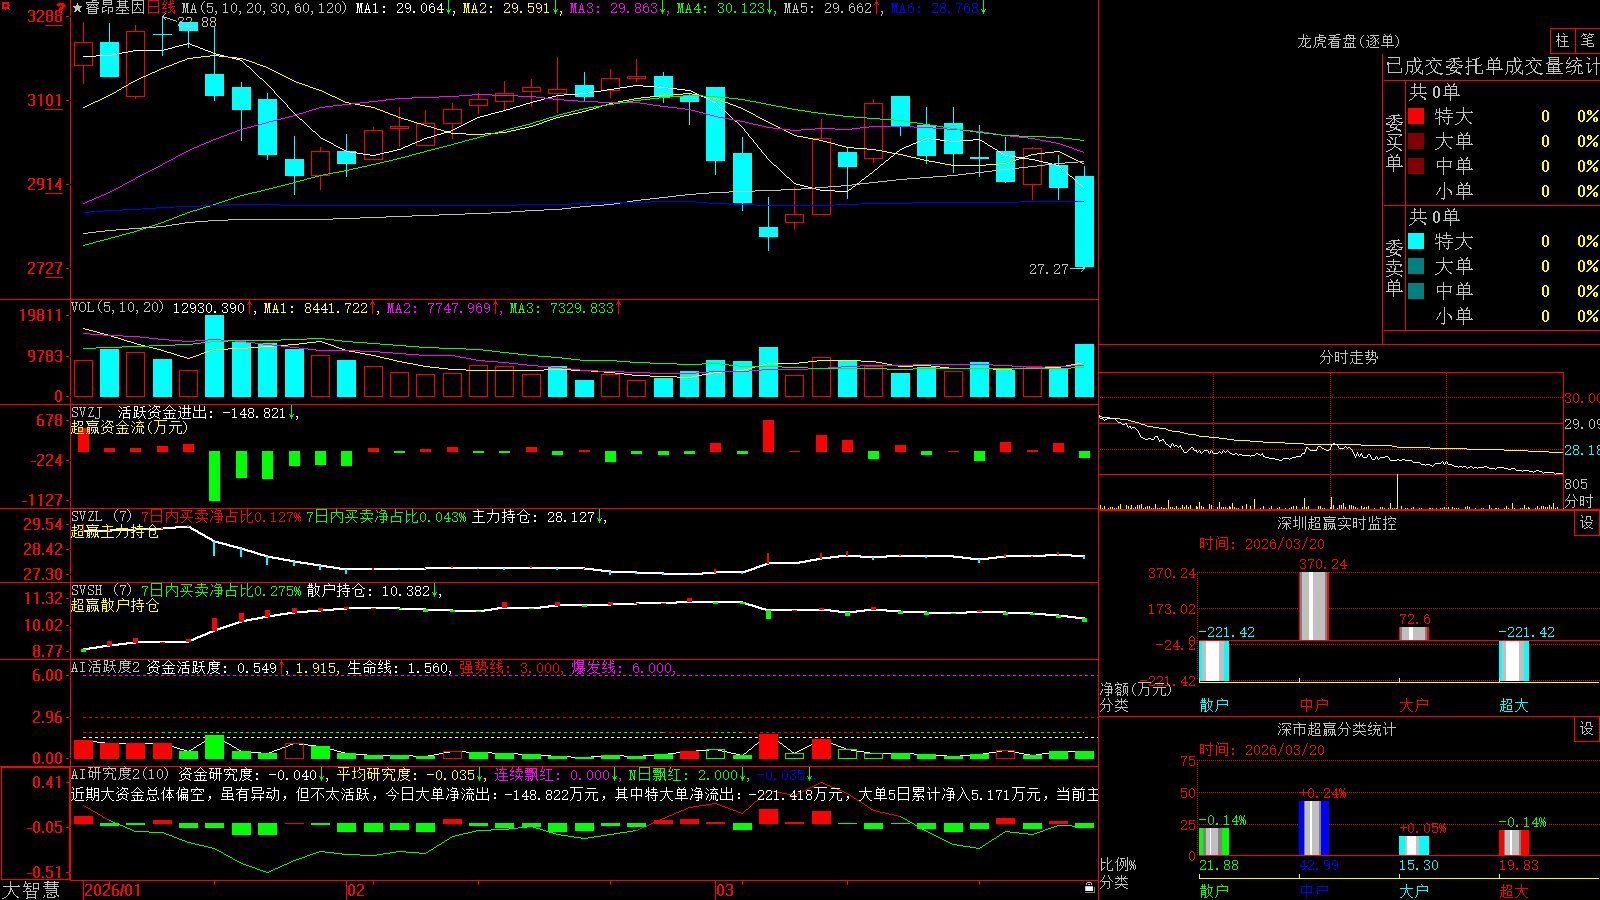Click the last cyan candlestick at 27.27 low
1600x900 pixels.
coord(1084,221)
